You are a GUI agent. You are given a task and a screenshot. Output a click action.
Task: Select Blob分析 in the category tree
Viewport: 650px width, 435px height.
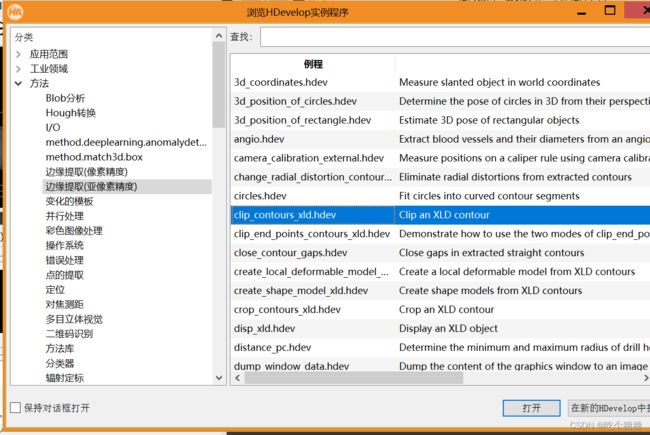coord(65,98)
